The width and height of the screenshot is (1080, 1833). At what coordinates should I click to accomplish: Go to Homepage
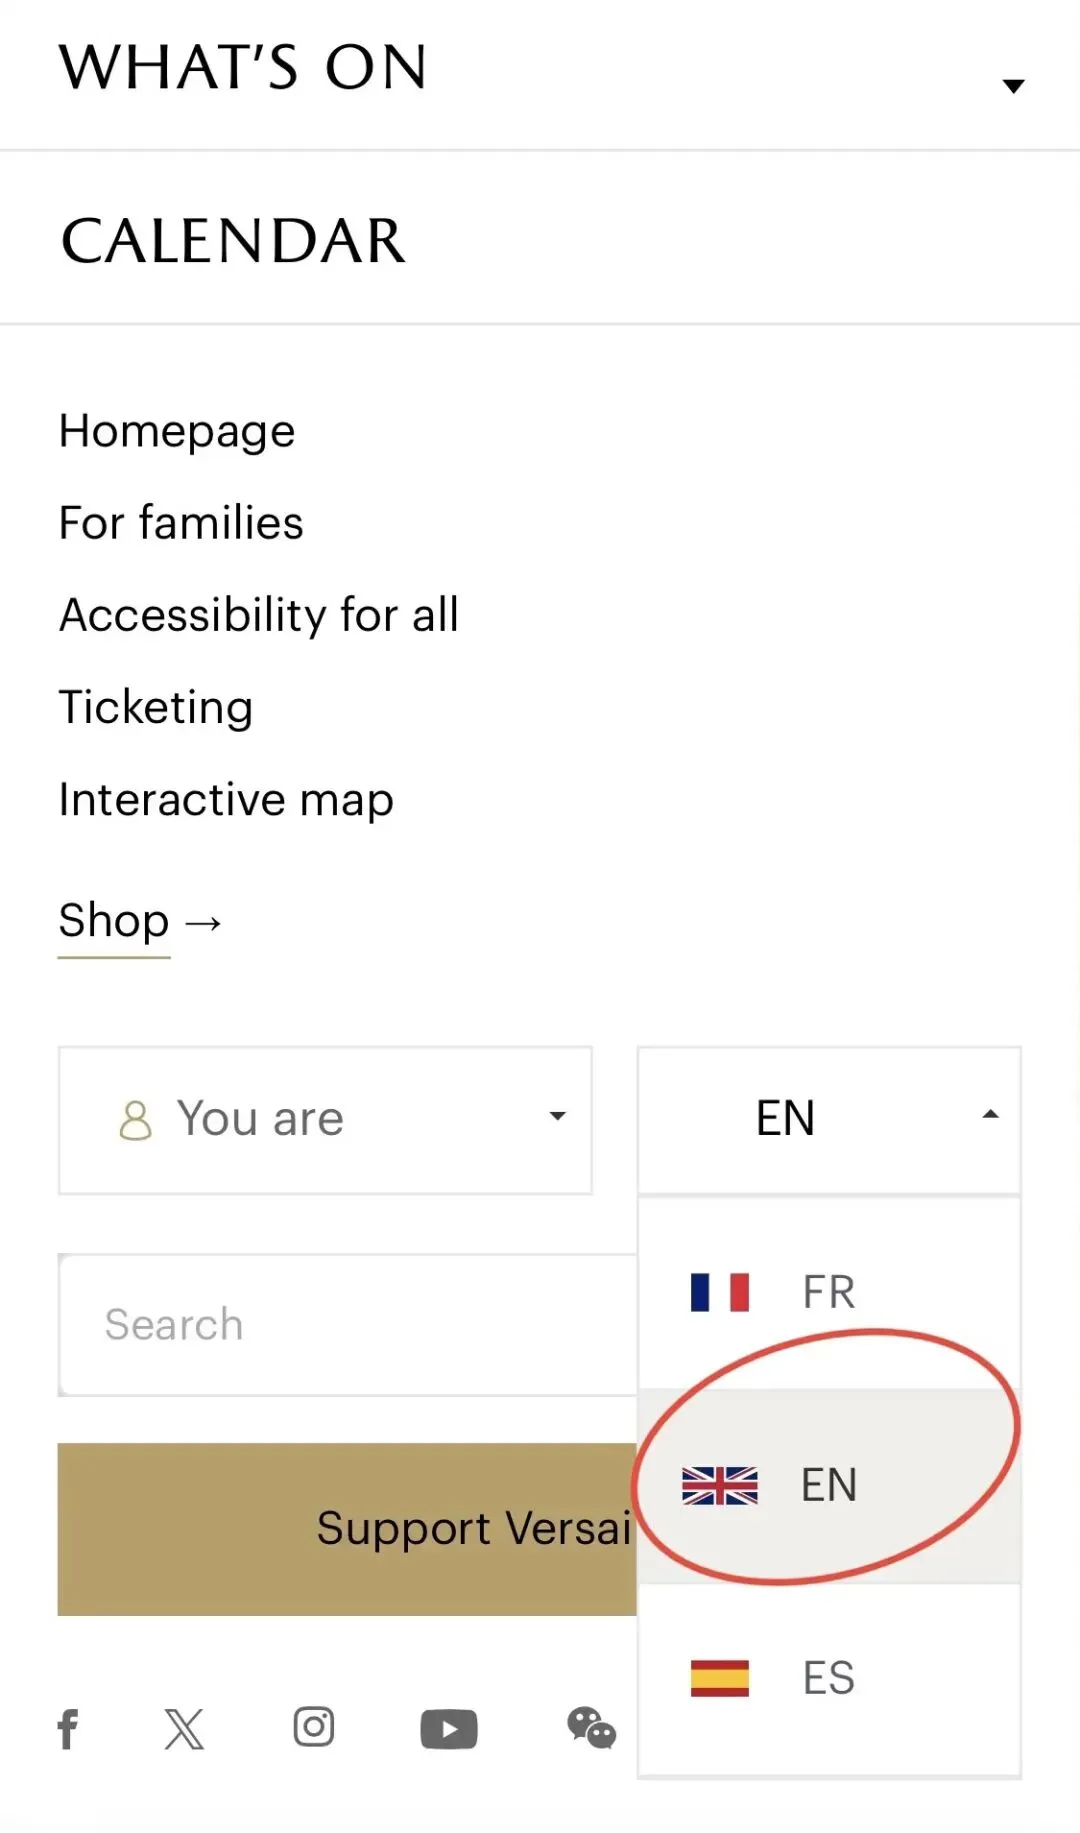click(x=177, y=432)
